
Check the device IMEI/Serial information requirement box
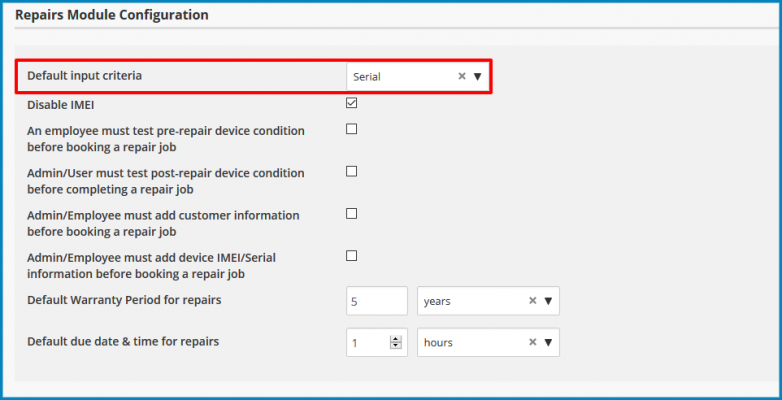352,256
